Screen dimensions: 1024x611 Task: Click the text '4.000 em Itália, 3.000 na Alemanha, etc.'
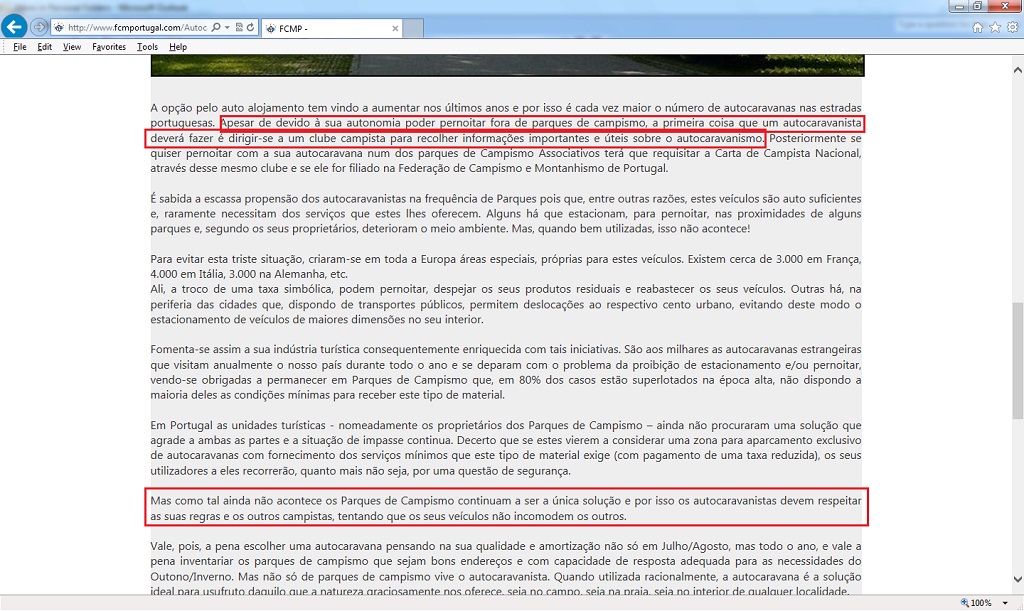pos(249,274)
